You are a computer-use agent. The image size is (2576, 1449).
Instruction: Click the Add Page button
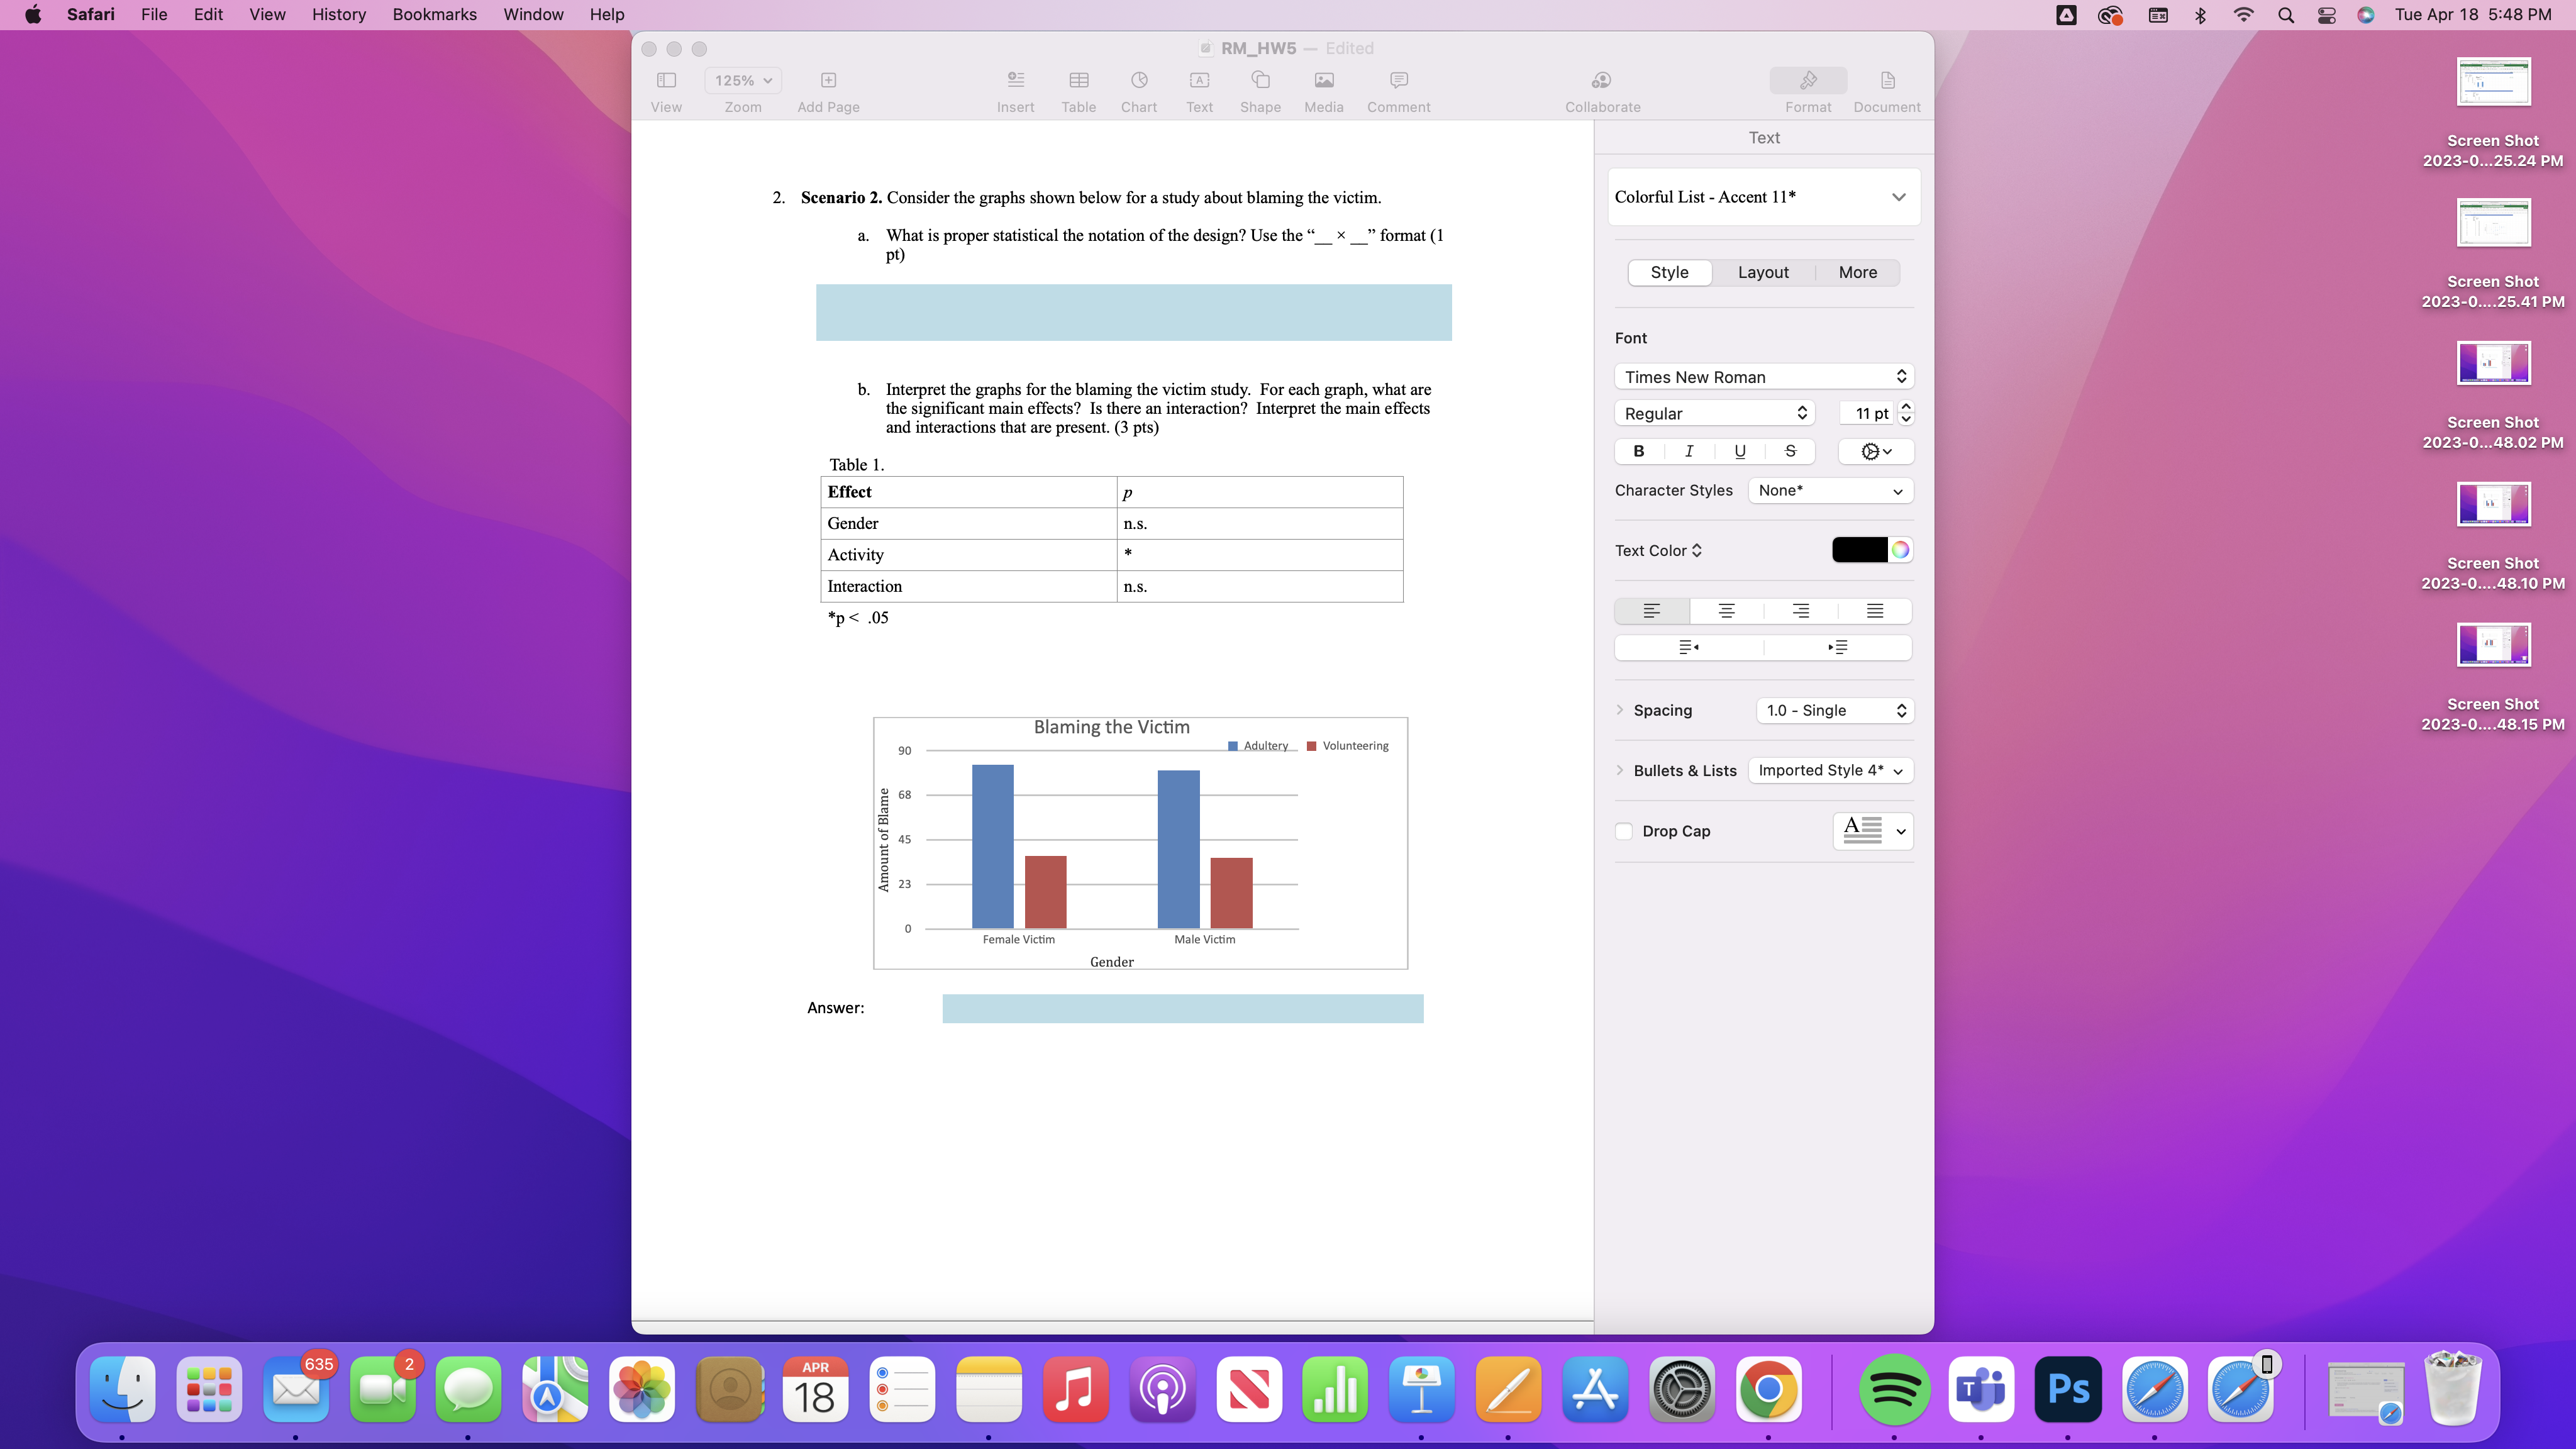(x=827, y=88)
